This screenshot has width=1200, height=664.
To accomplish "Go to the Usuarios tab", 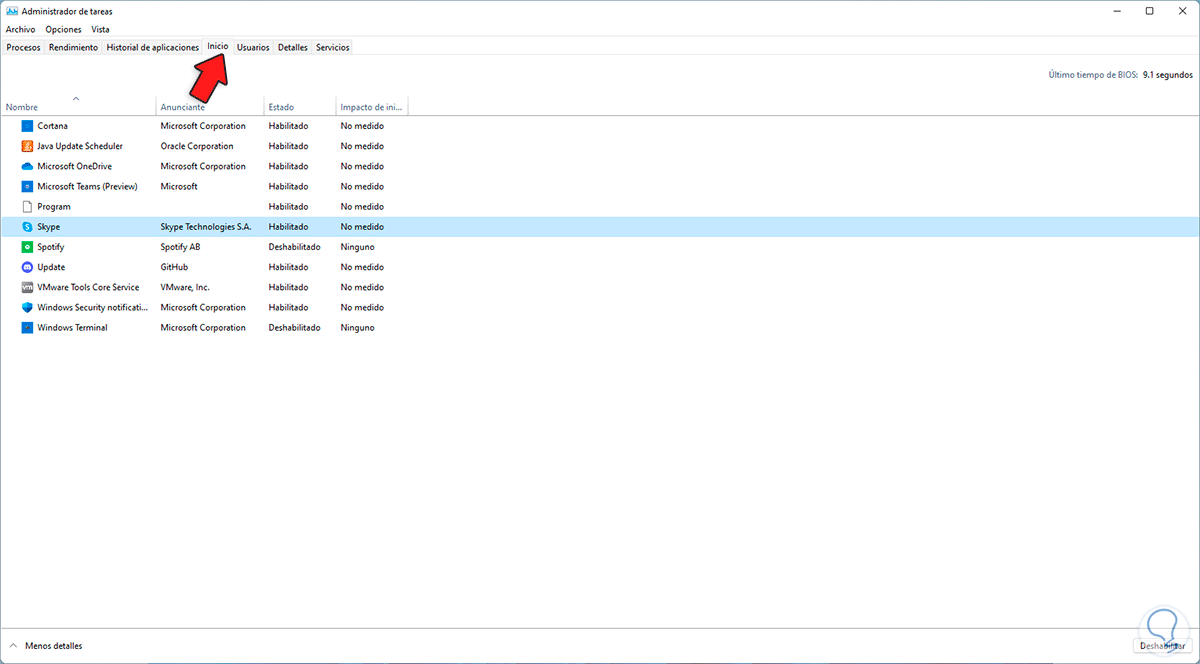I will click(x=253, y=47).
